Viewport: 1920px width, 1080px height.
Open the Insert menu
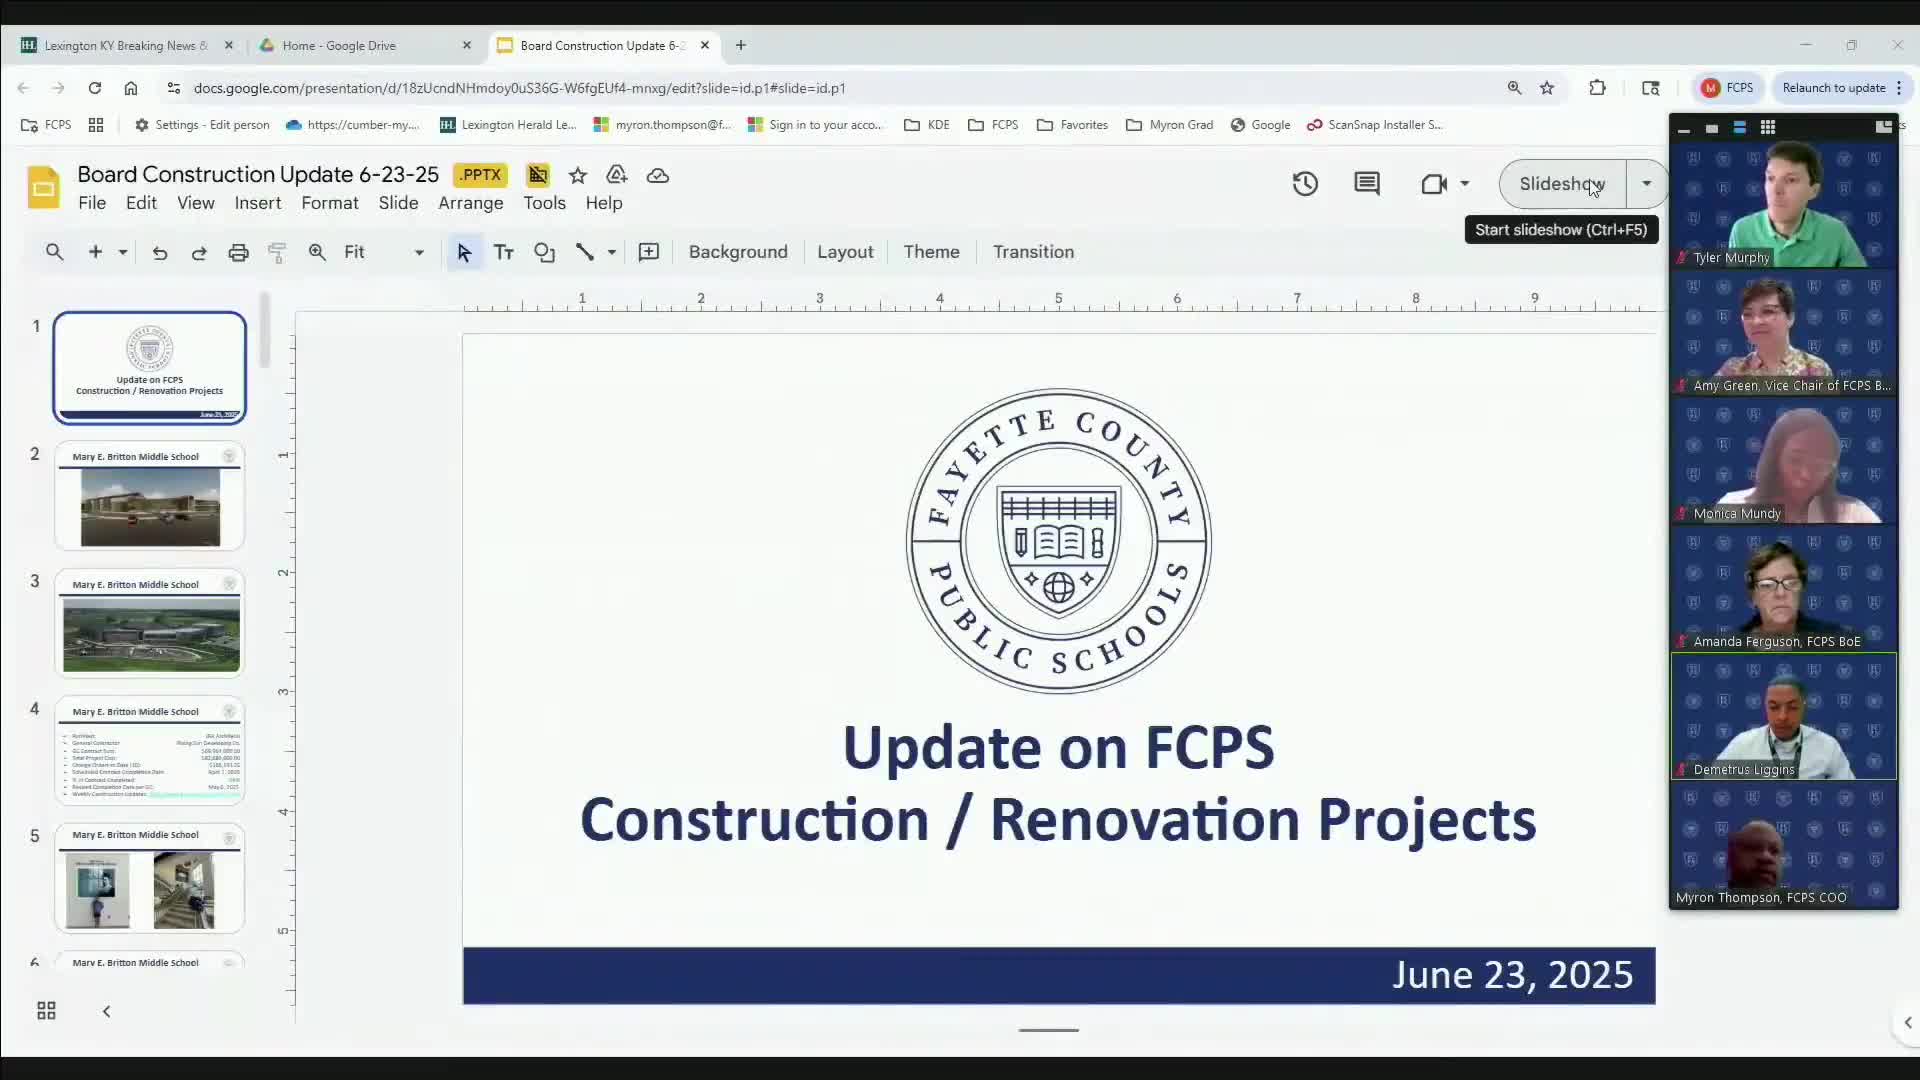click(257, 203)
